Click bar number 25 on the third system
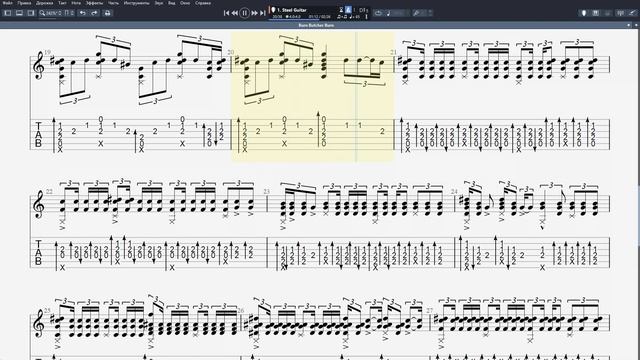 click(47, 310)
